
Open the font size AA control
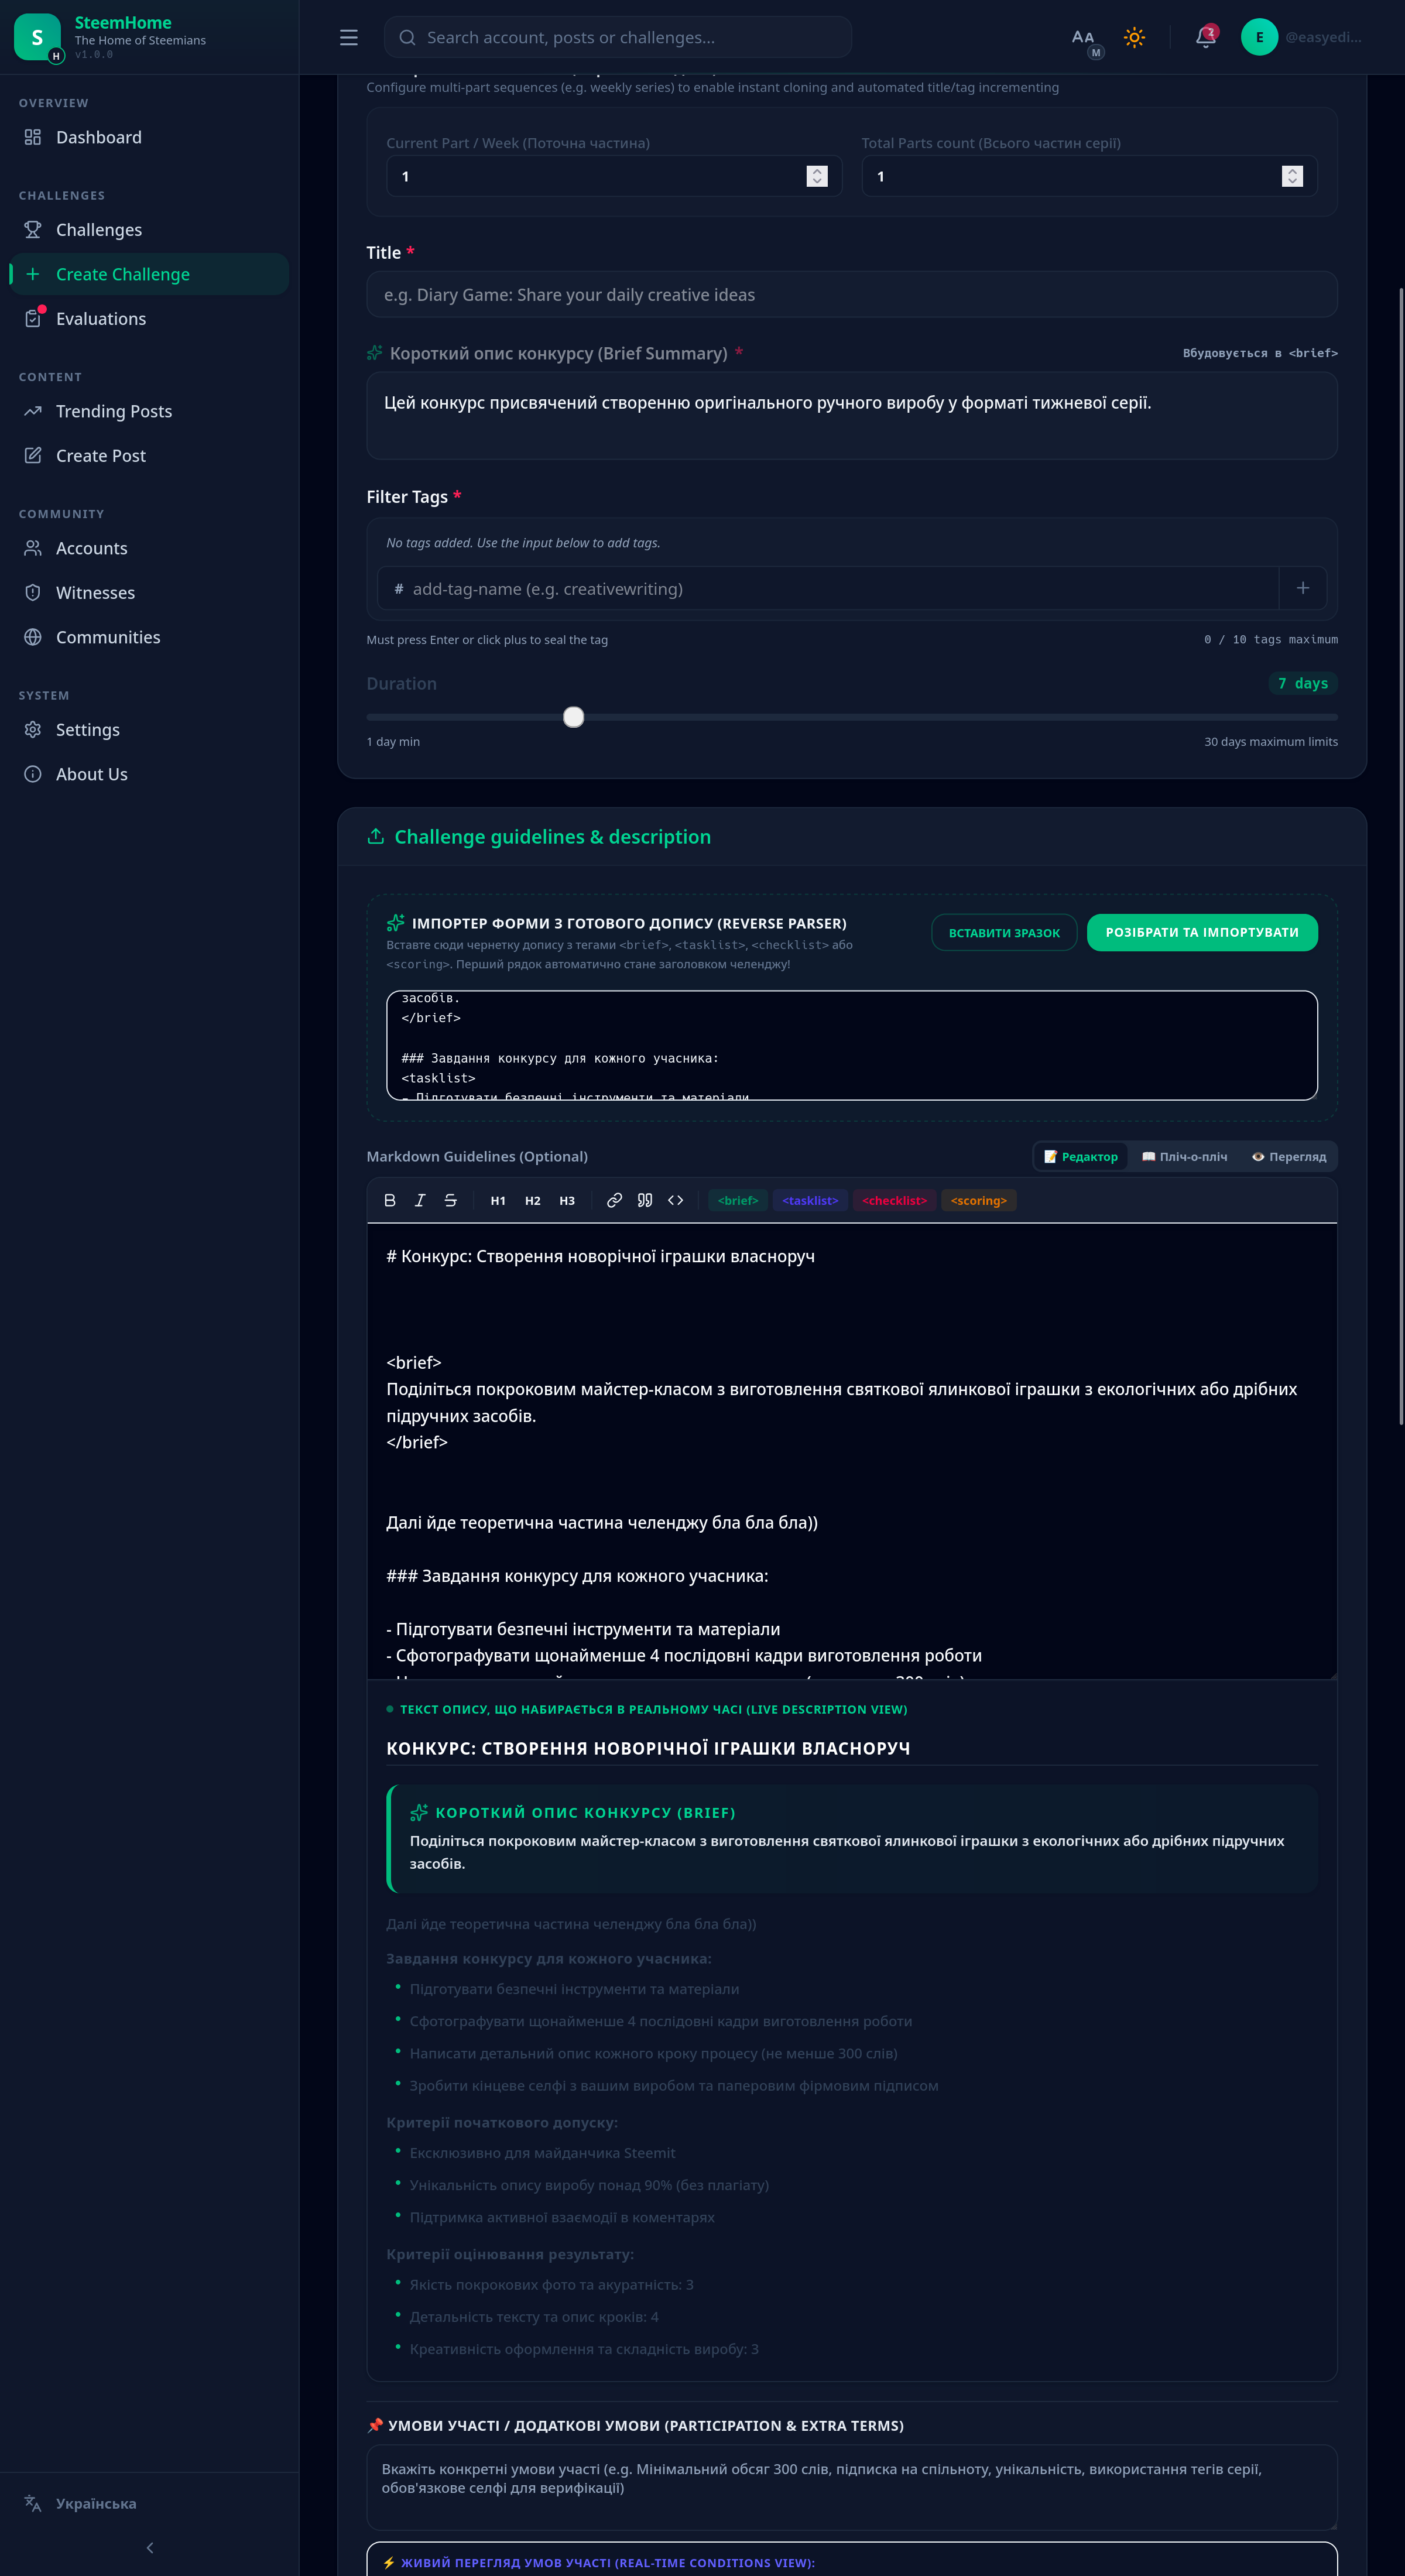tap(1083, 37)
